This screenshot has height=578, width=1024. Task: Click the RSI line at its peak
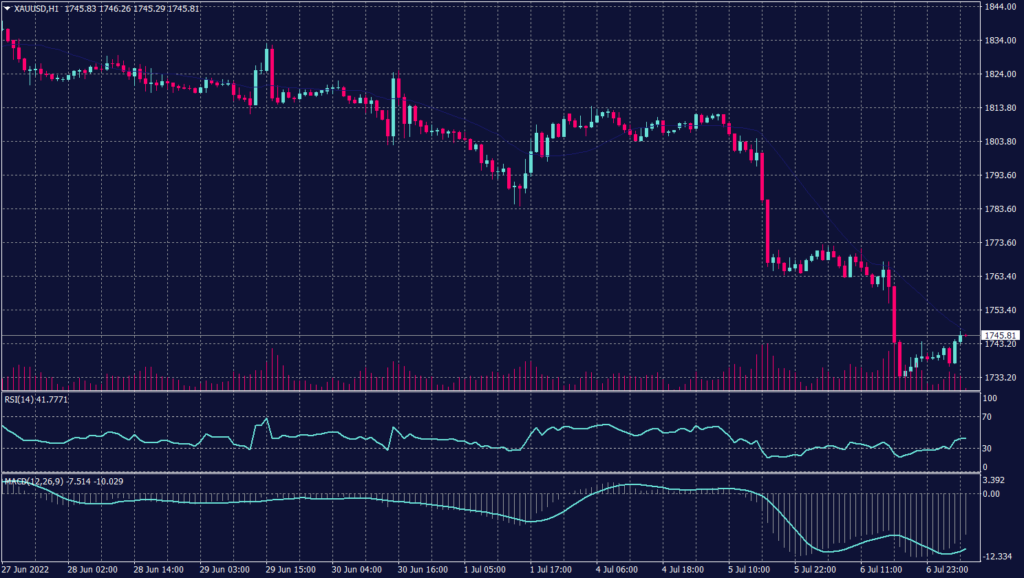(x=265, y=418)
